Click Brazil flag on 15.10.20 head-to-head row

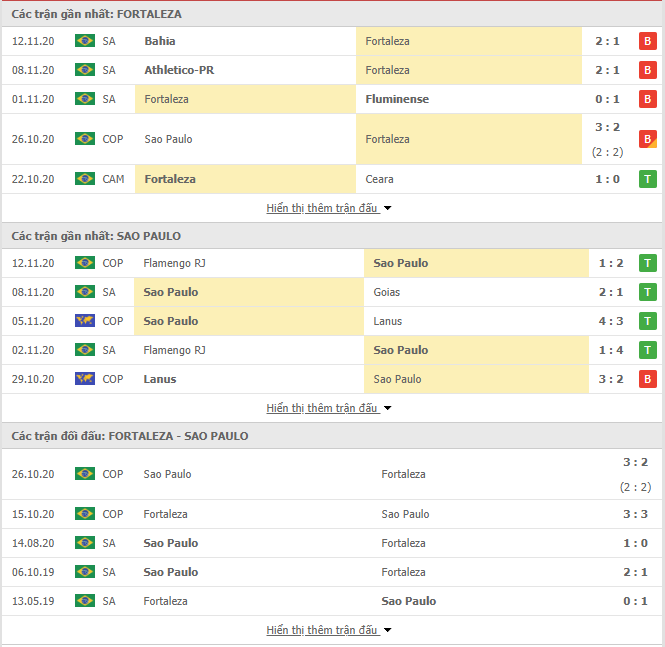pos(85,514)
